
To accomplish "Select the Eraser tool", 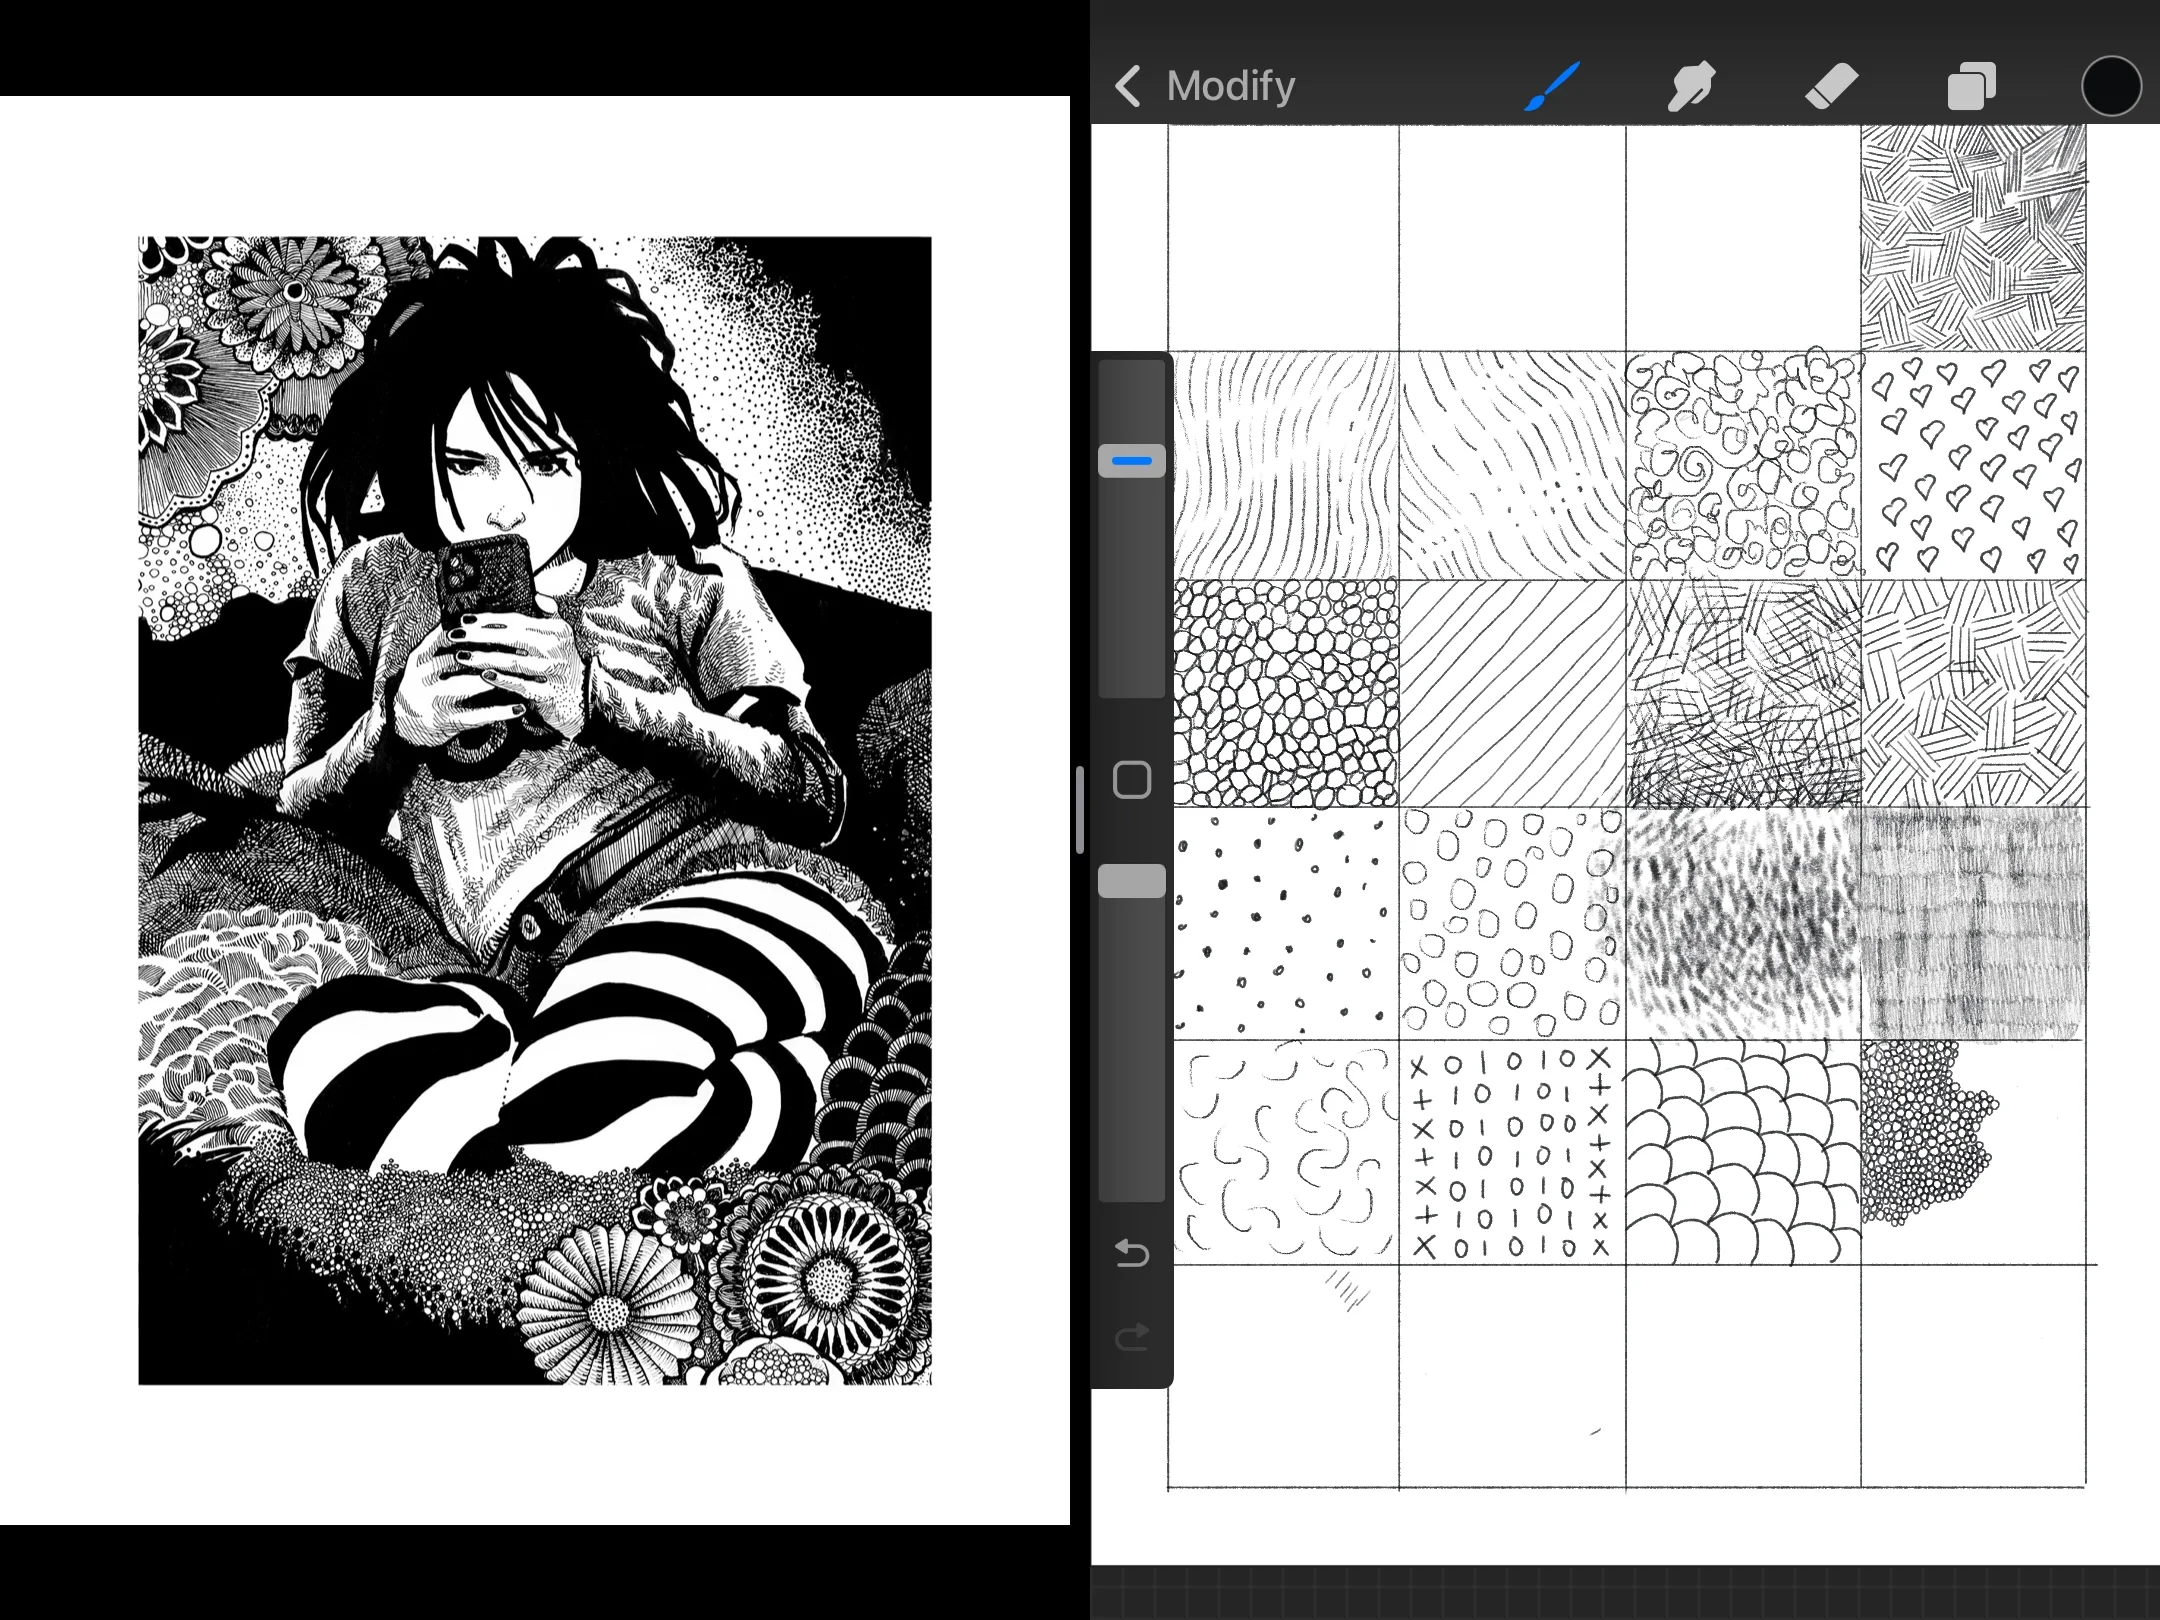I will (1831, 86).
